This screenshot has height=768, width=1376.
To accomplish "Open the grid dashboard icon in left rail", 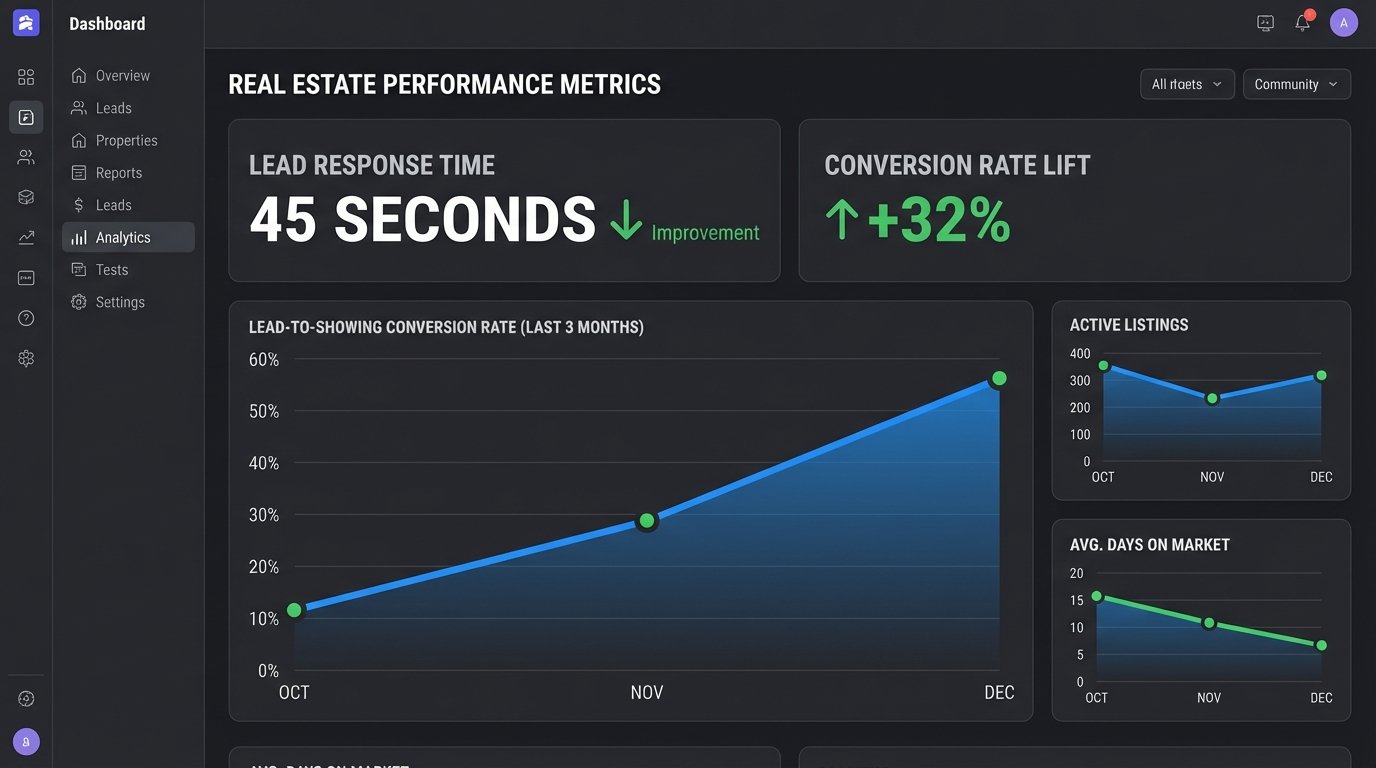I will click(x=26, y=76).
